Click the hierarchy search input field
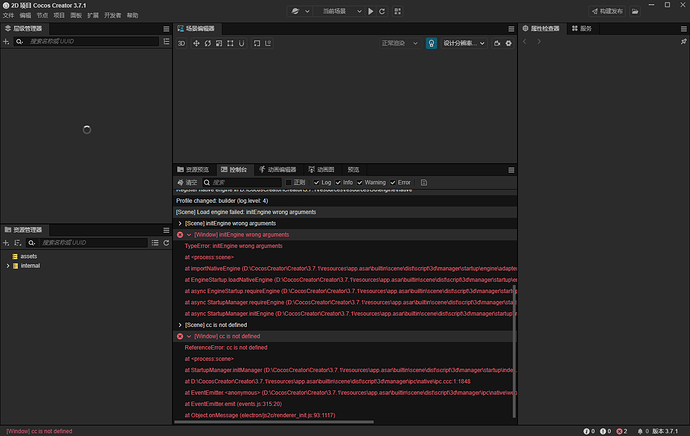 tap(86, 41)
